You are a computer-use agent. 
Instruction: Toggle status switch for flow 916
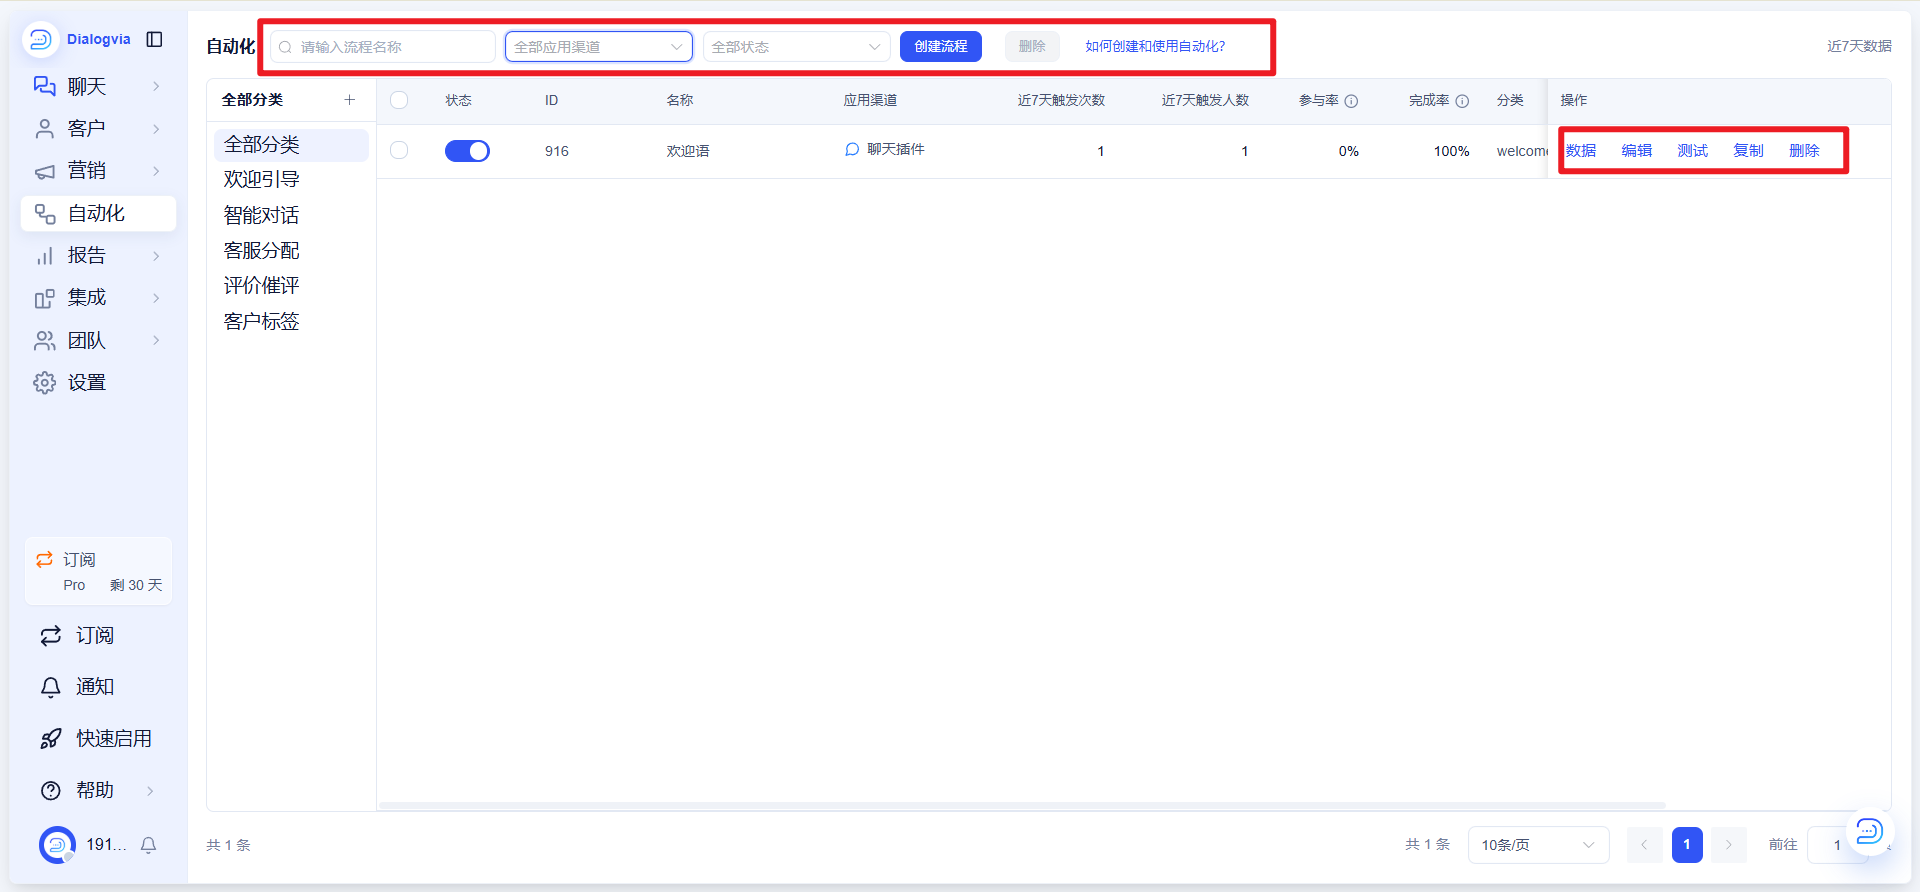[x=467, y=151]
